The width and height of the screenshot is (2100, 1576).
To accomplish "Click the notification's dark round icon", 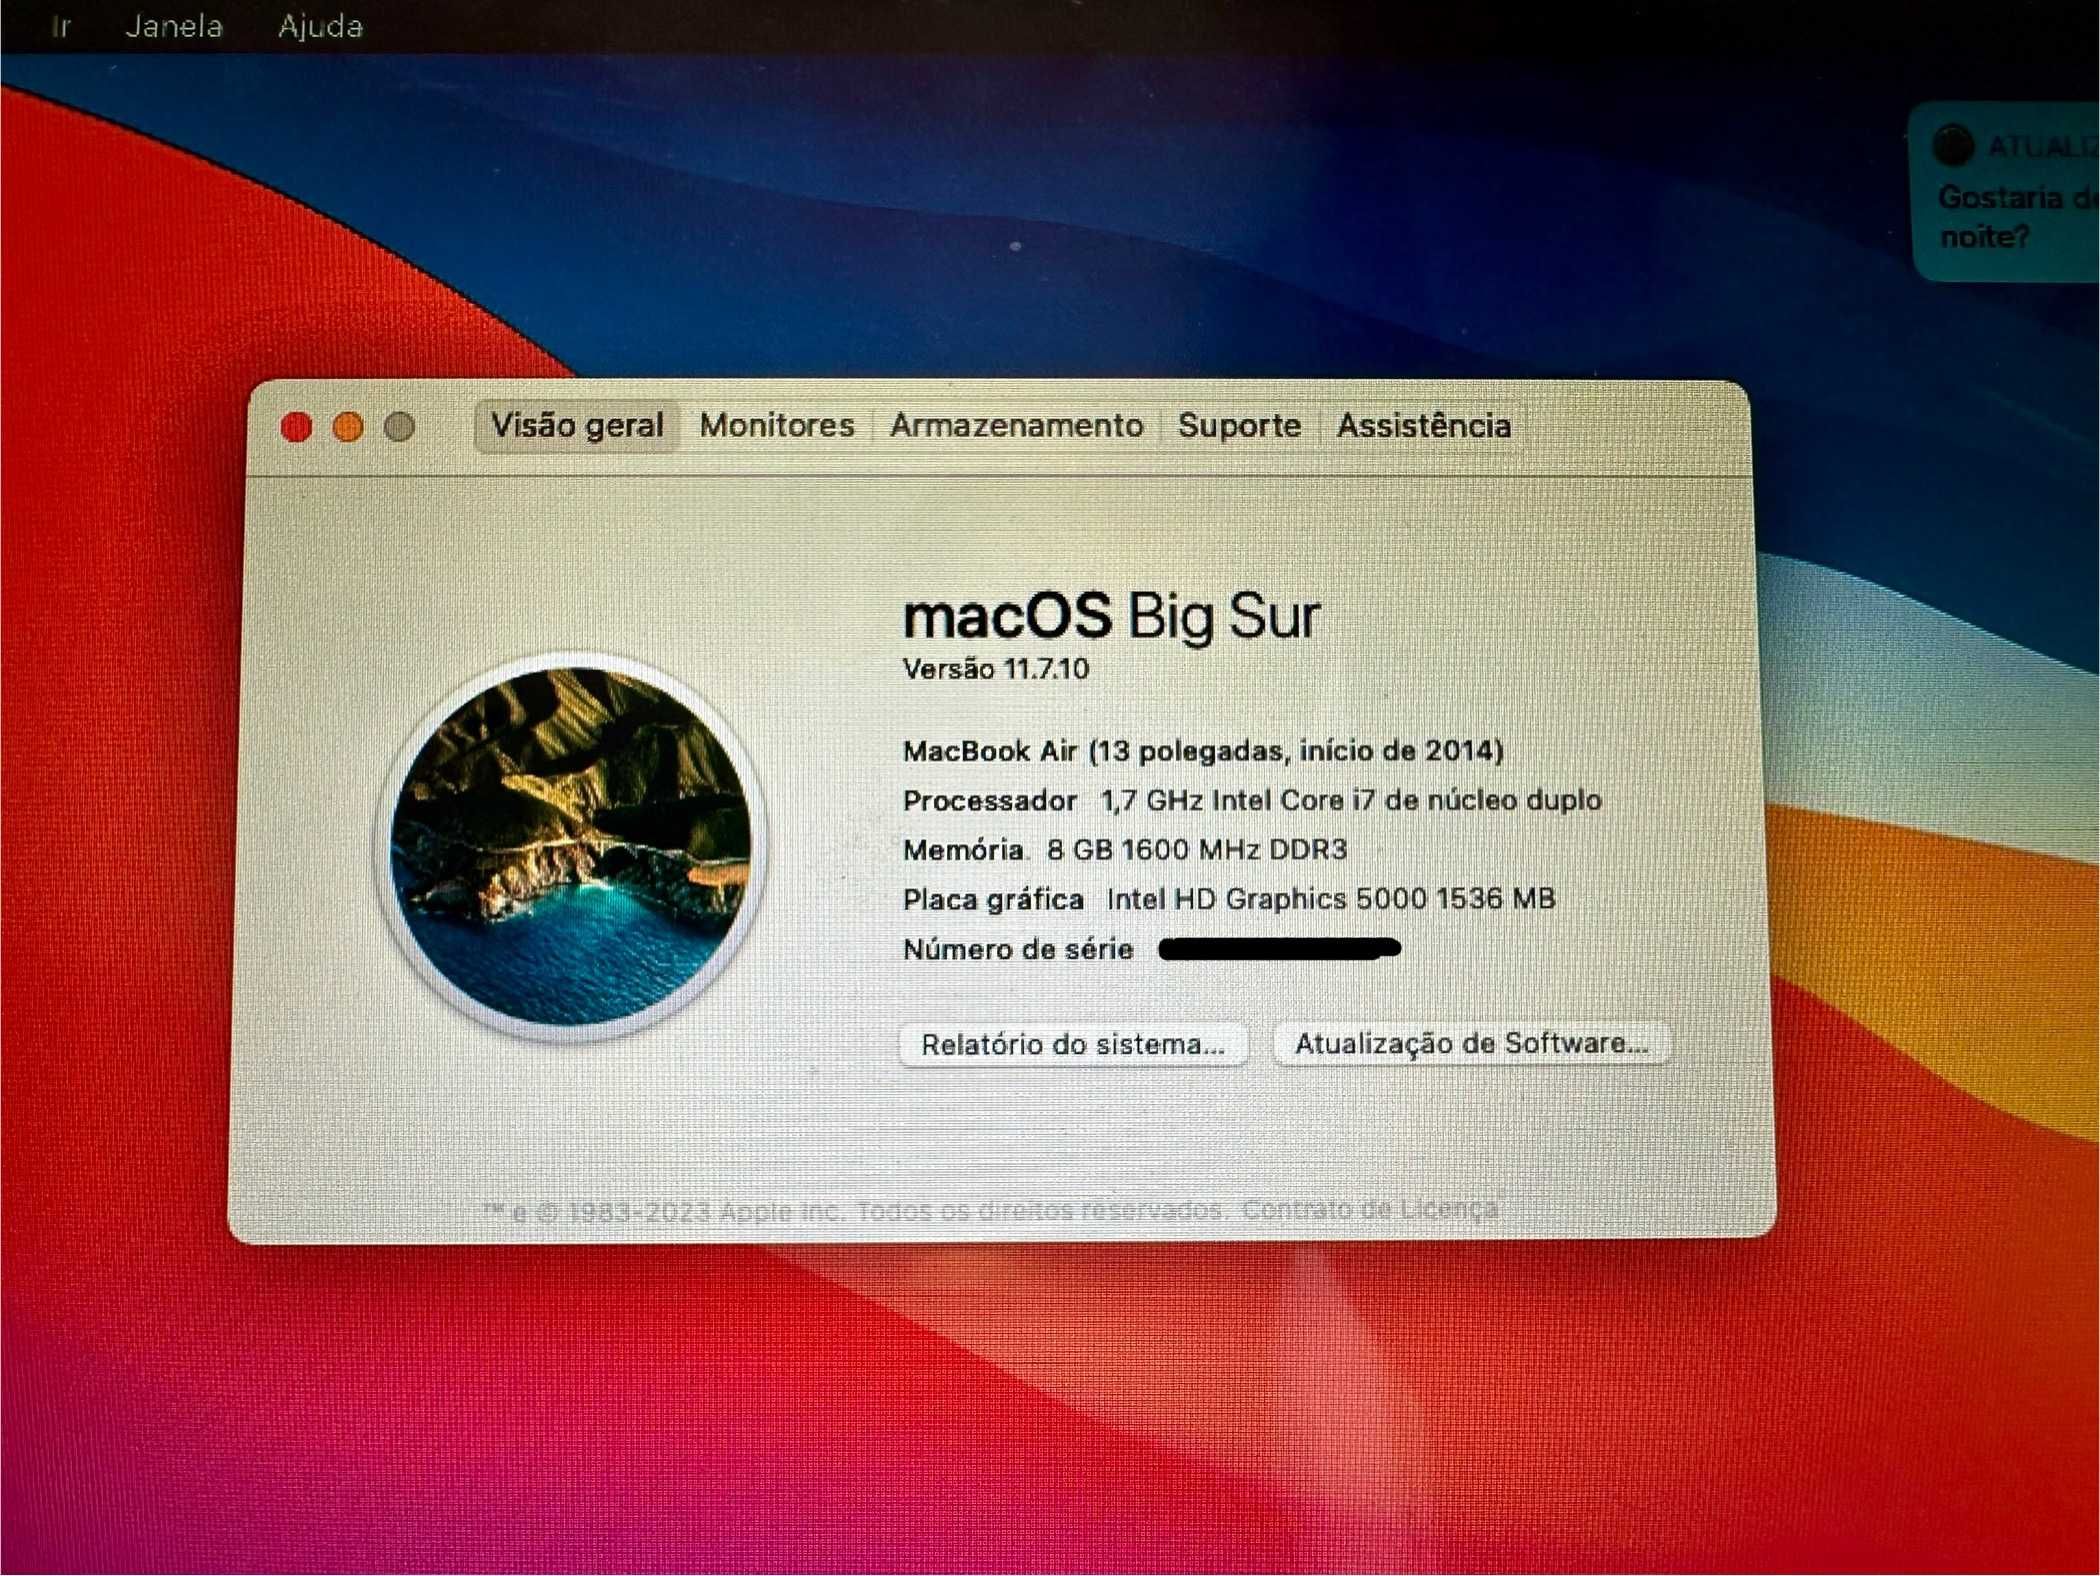I will point(1953,146).
